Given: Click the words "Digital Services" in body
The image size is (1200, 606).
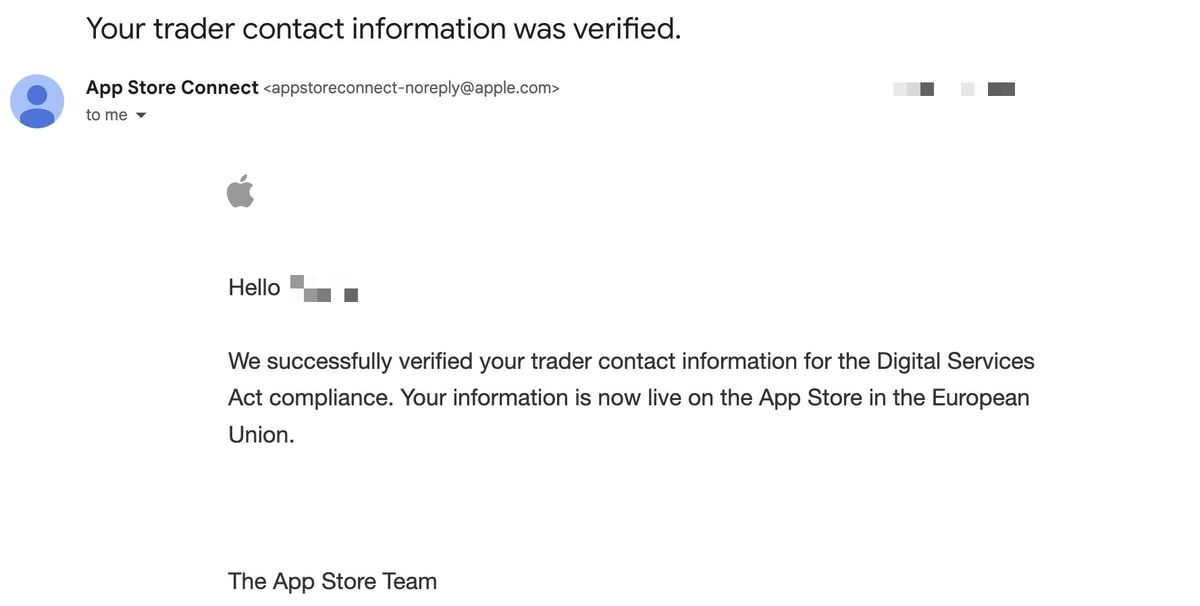Looking at the screenshot, I should tap(956, 360).
